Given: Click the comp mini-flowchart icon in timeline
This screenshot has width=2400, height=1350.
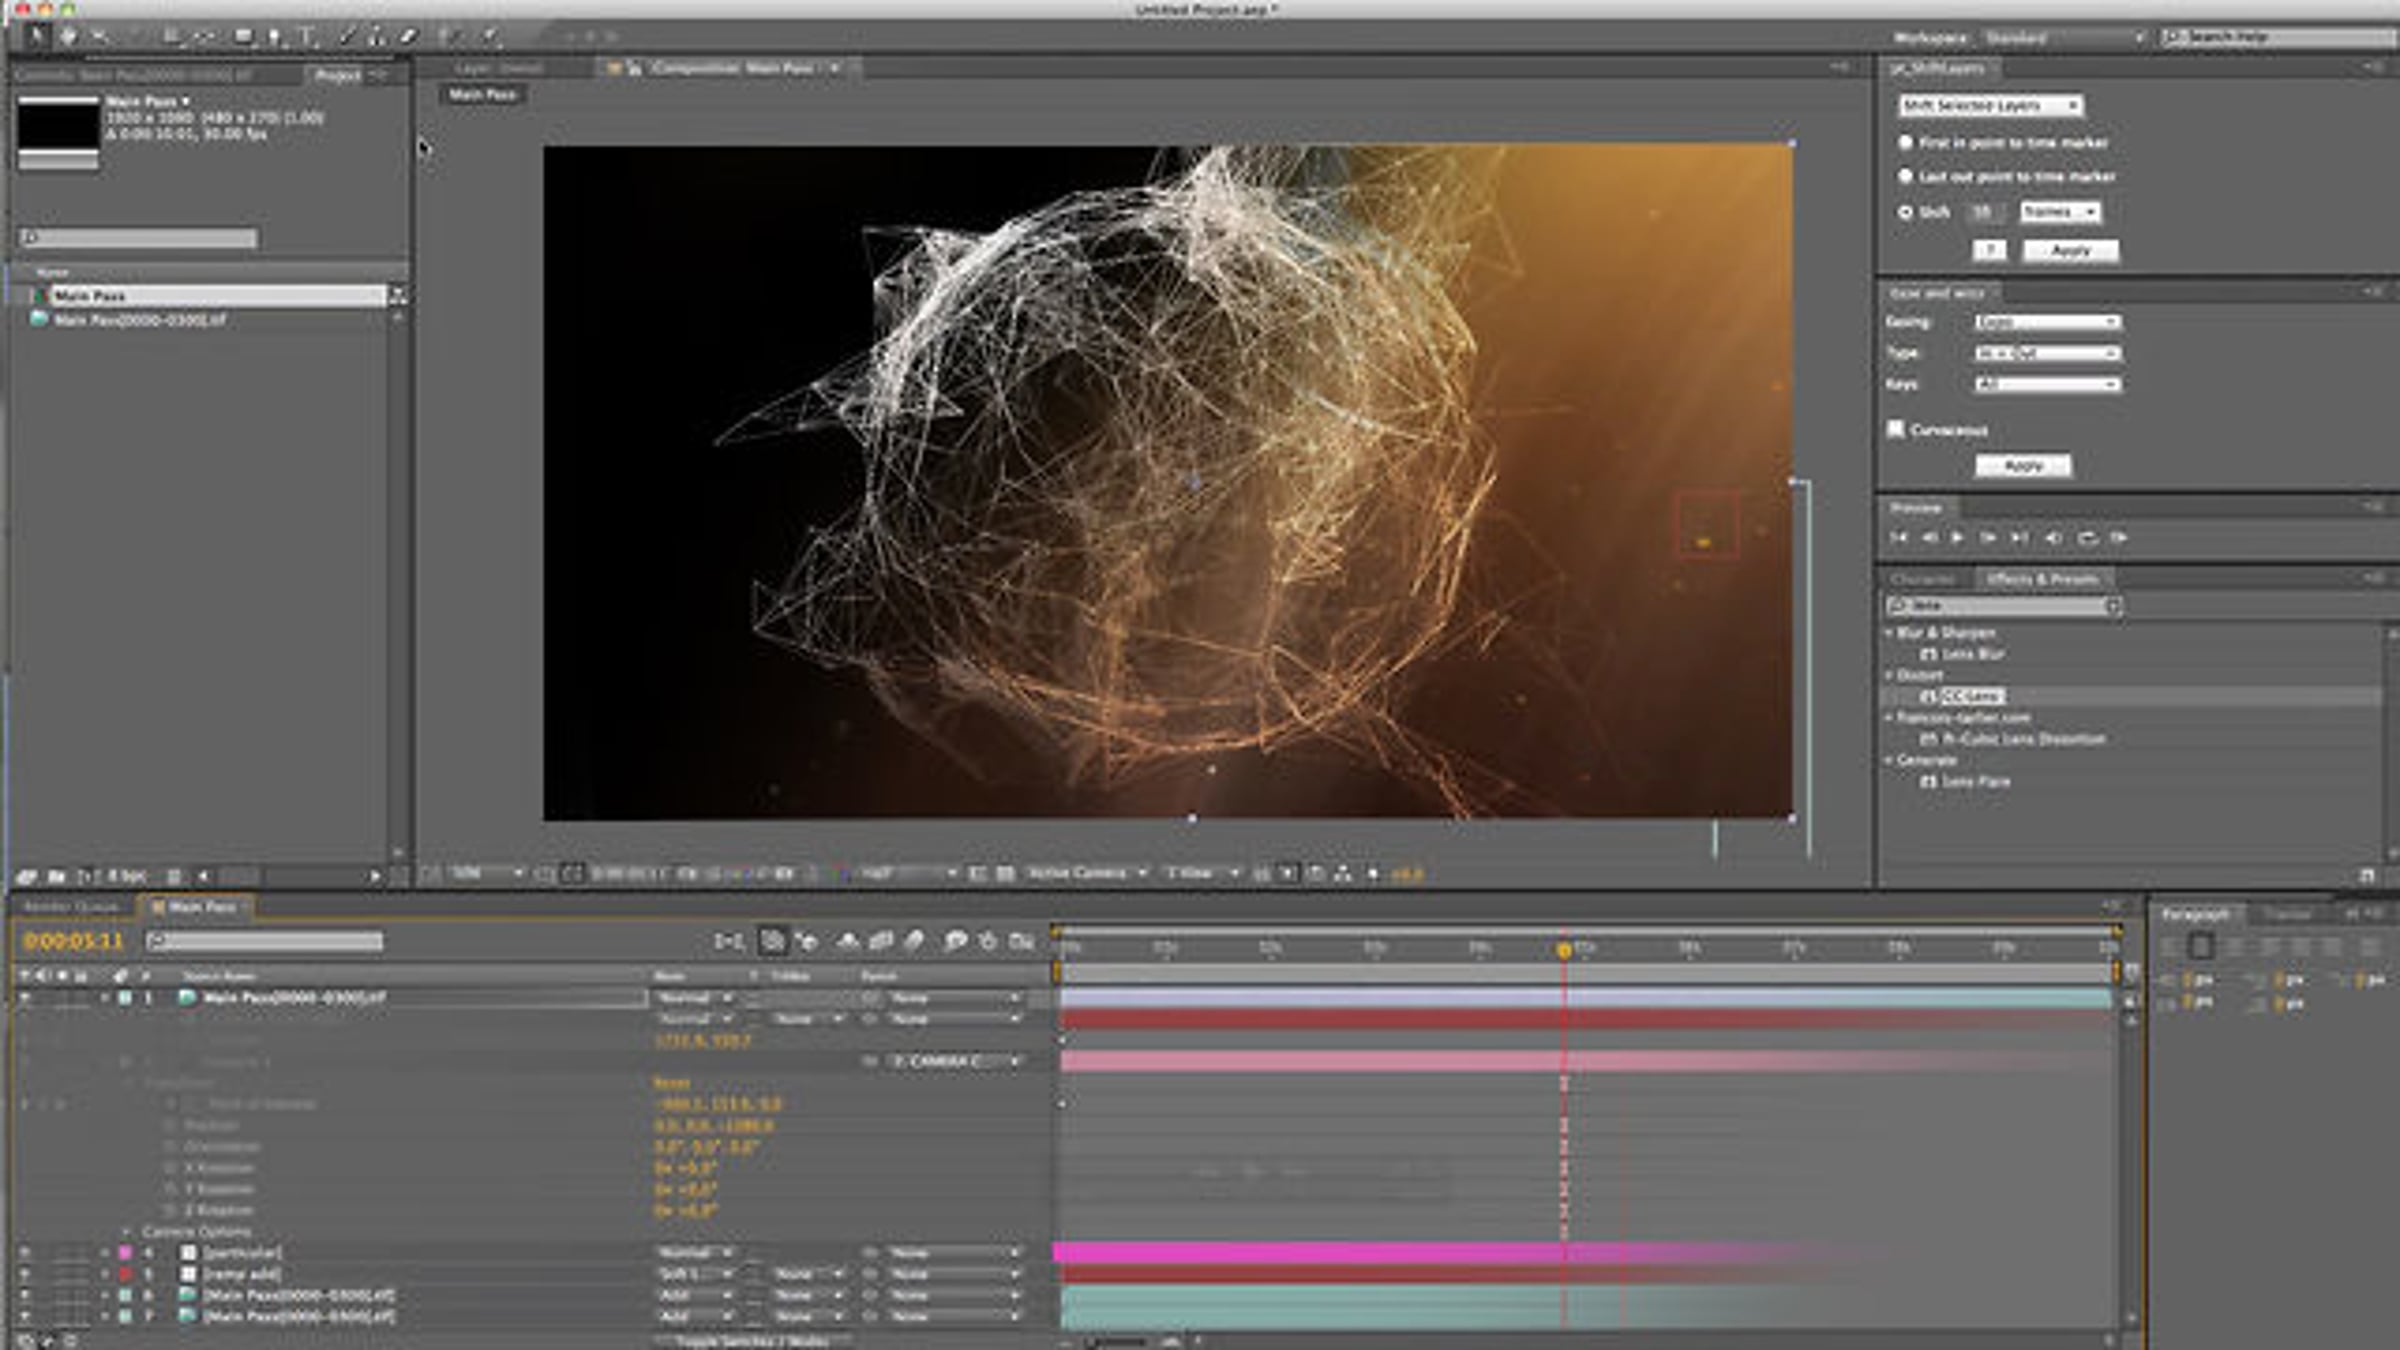Looking at the screenshot, I should pyautogui.click(x=729, y=941).
